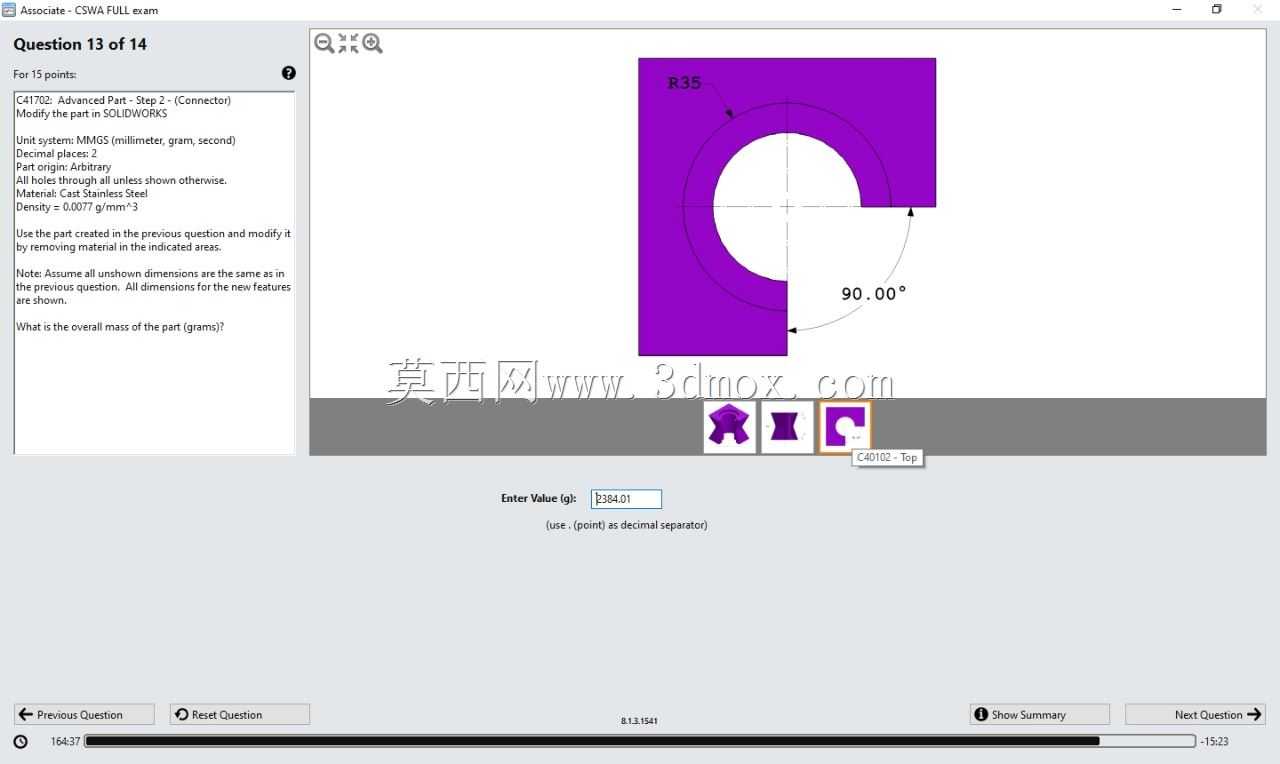Image resolution: width=1280 pixels, height=764 pixels.
Task: Select the C40102 Top view thumbnail
Action: [845, 427]
